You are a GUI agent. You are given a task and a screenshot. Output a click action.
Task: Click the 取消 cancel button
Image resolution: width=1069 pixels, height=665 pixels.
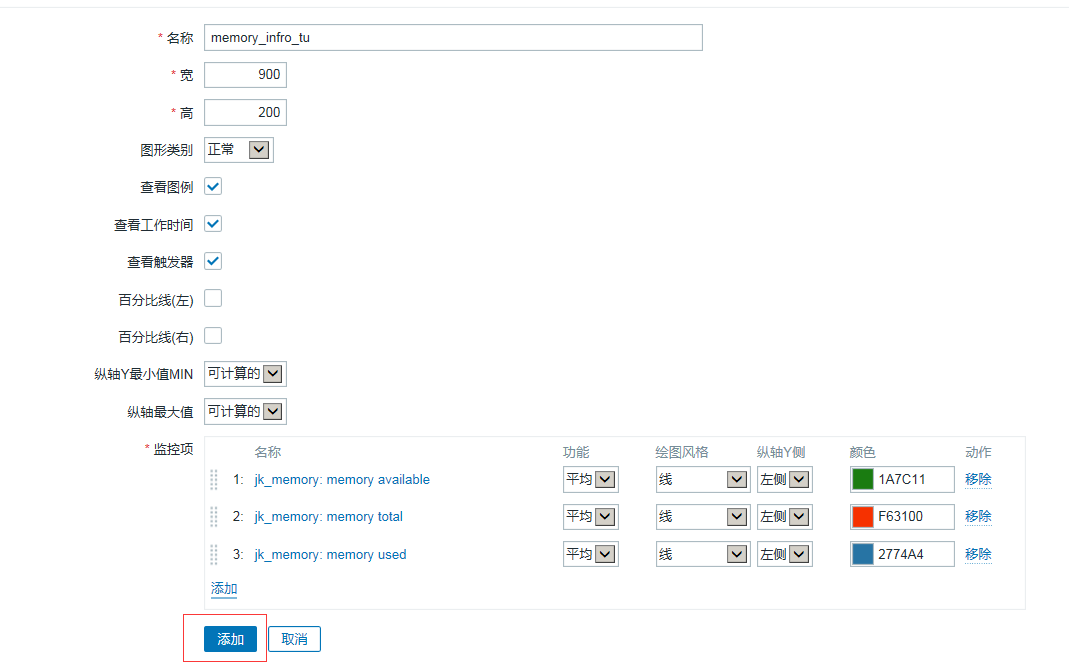click(x=295, y=639)
